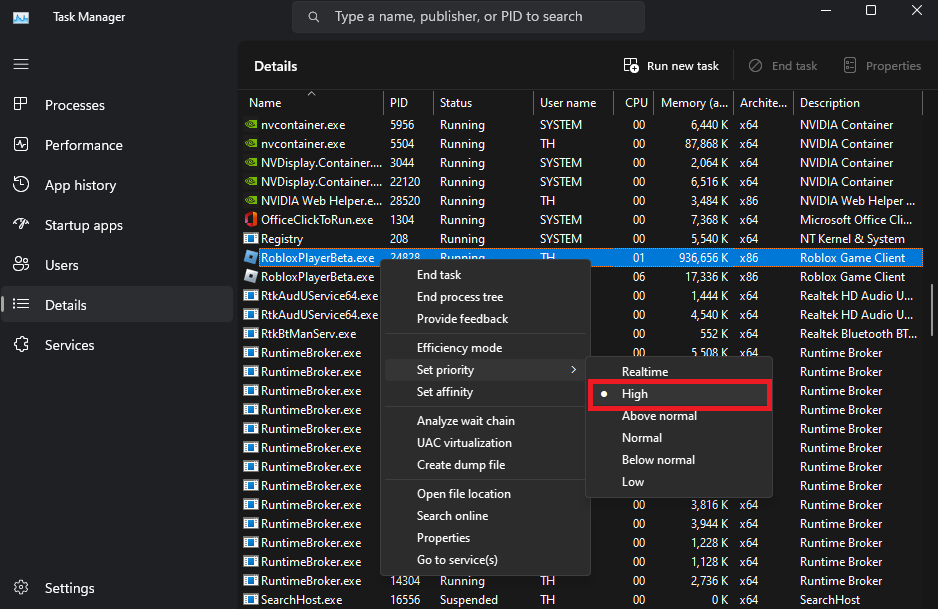Open the Users page icon
Viewport: 938px width, 609px height.
pos(21,265)
